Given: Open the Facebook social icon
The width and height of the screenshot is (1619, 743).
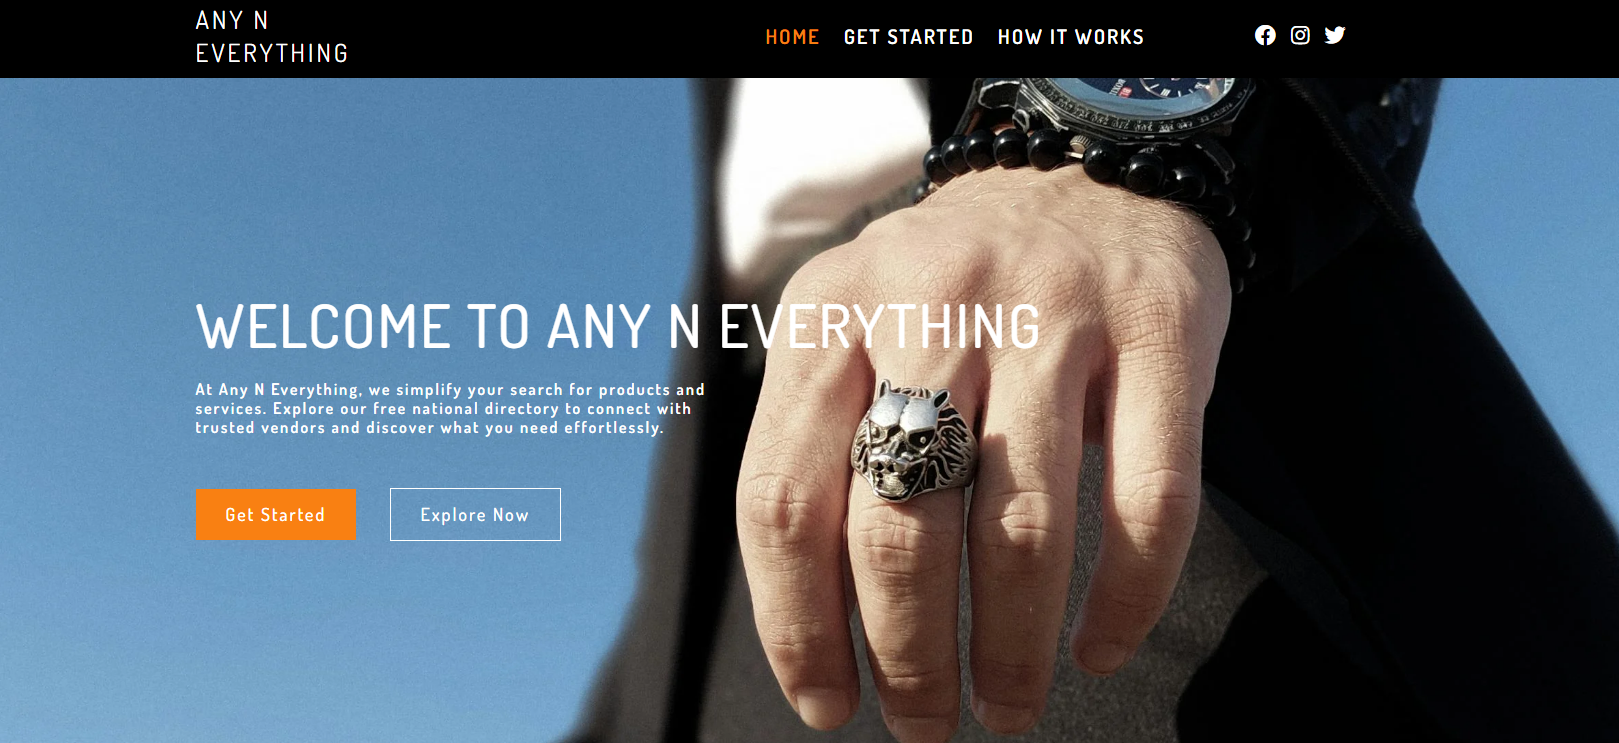Looking at the screenshot, I should coord(1265,36).
